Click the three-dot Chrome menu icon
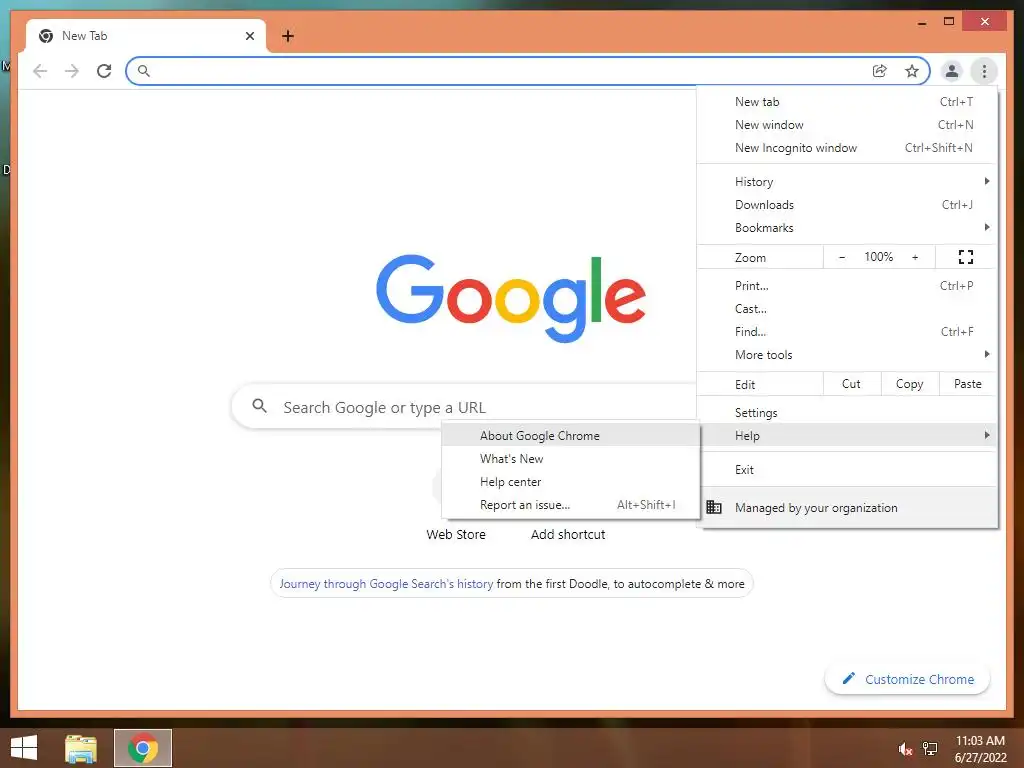This screenshot has height=768, width=1024. click(984, 71)
